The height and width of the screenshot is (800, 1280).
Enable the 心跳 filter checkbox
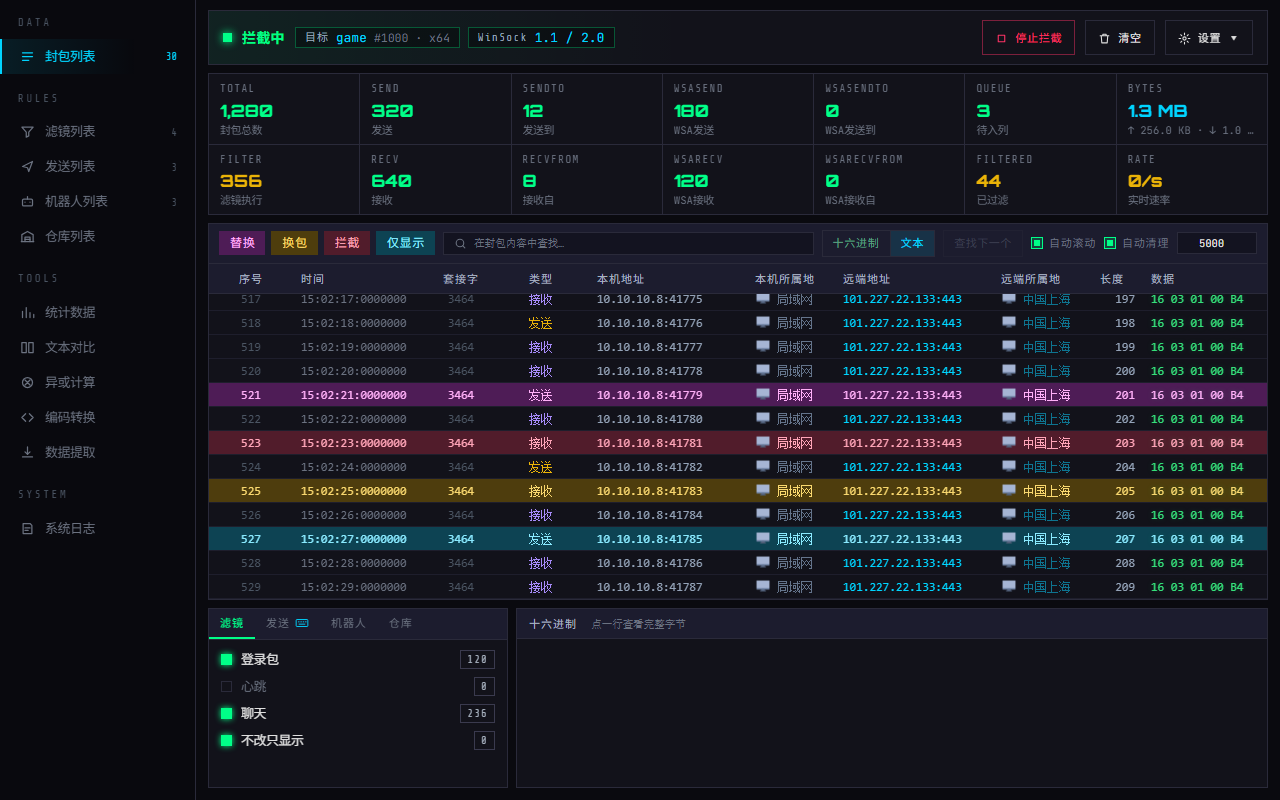click(x=226, y=686)
